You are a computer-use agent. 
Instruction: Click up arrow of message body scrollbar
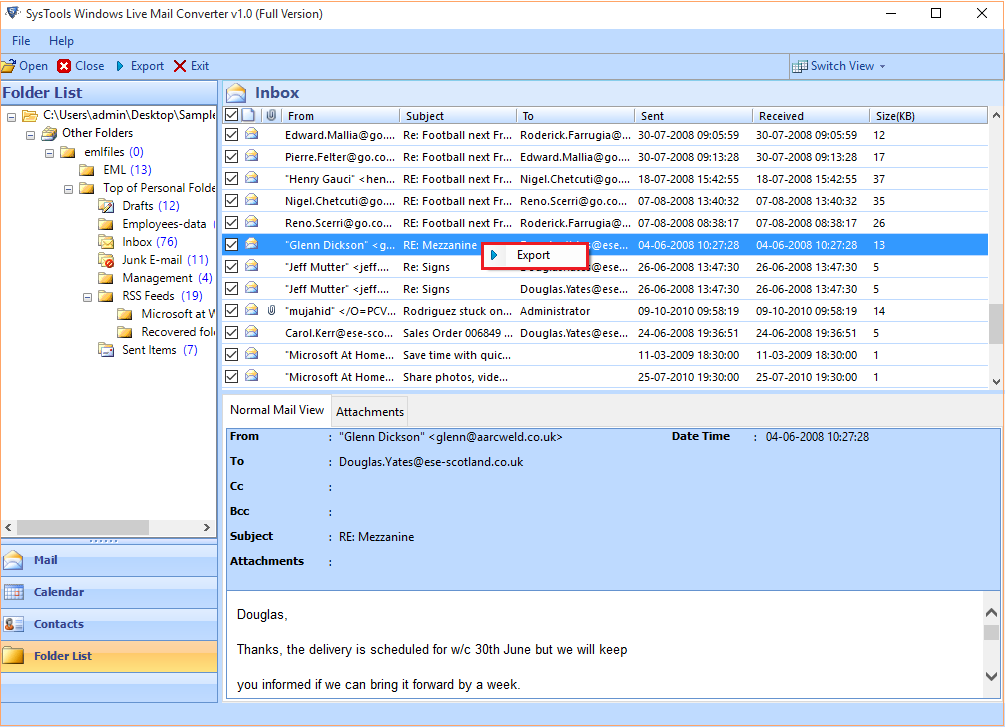pos(991,612)
